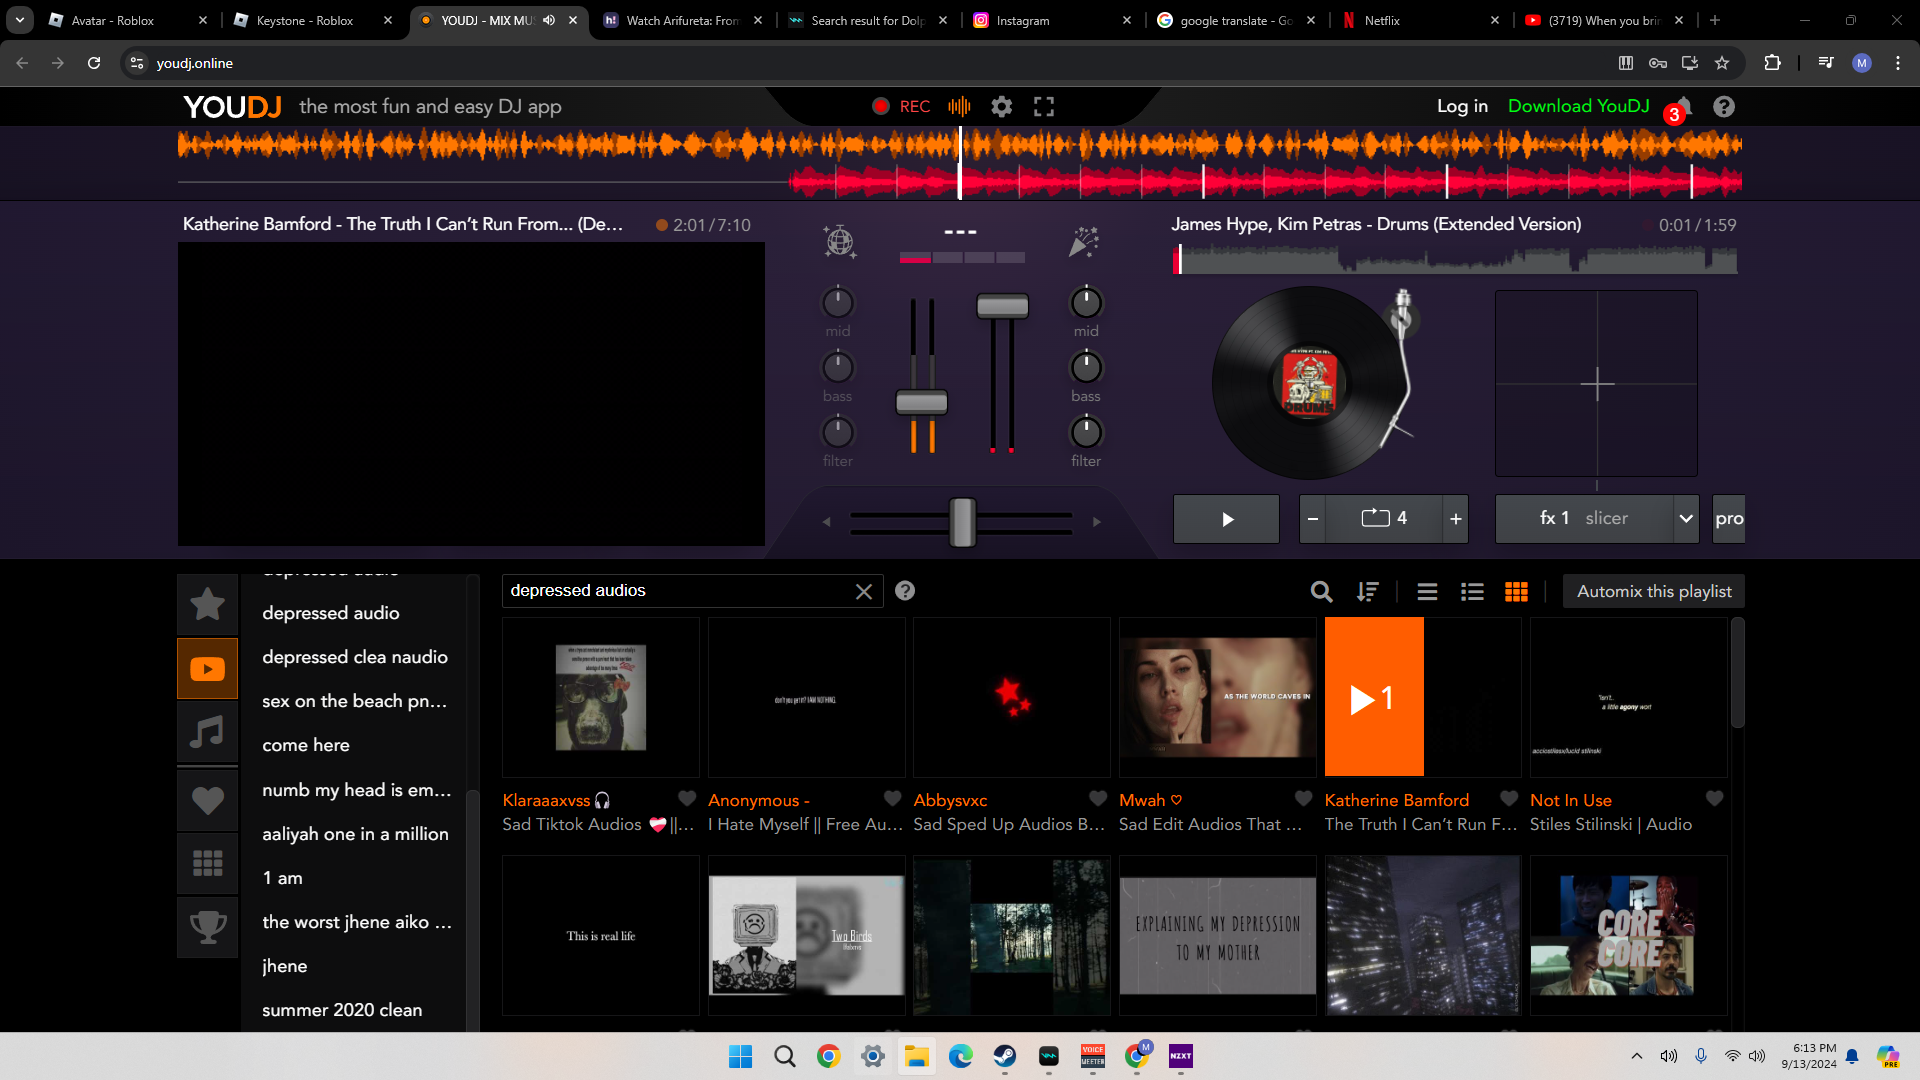1920x1080 pixels.
Task: Open search help question mark icon
Action: tap(905, 591)
